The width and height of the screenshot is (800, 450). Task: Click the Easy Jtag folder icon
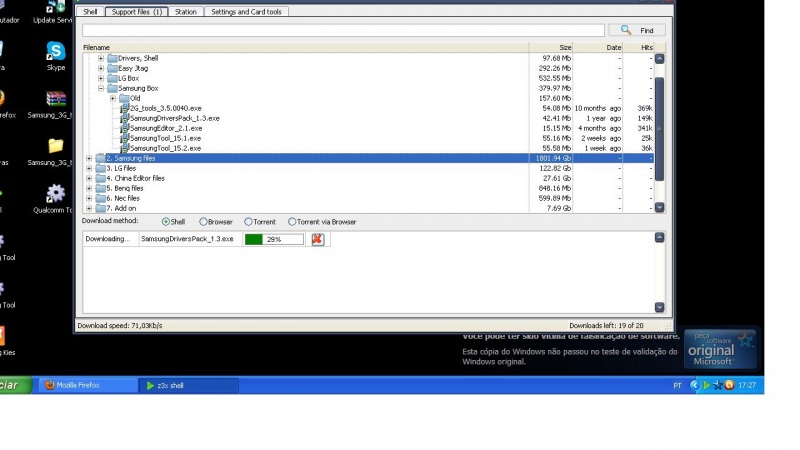tap(112, 68)
